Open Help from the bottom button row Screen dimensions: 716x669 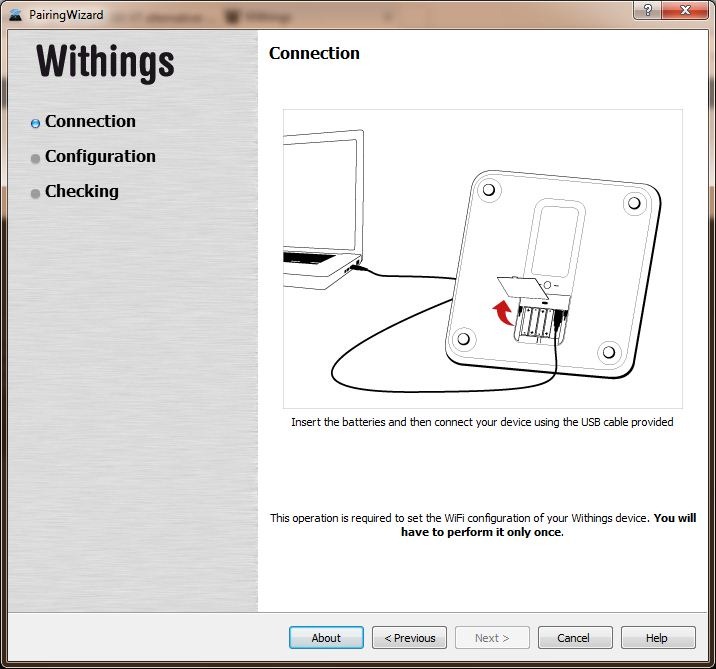click(658, 637)
